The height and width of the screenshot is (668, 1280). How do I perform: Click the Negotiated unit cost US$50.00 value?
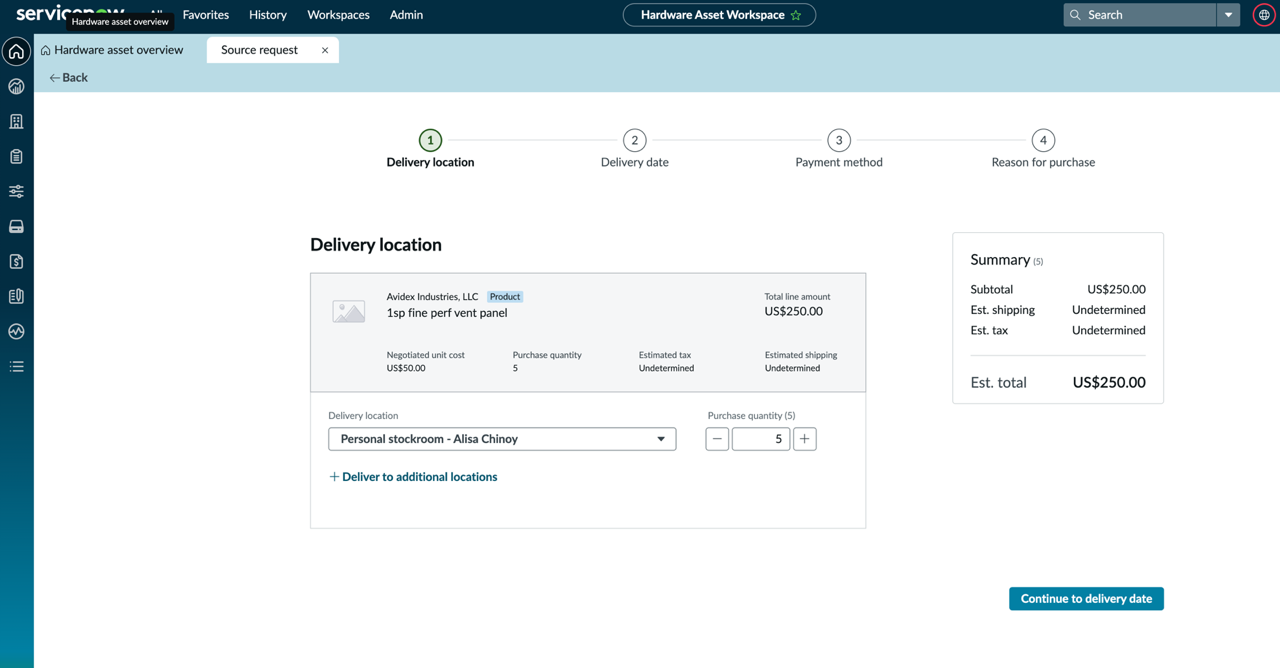[406, 368]
